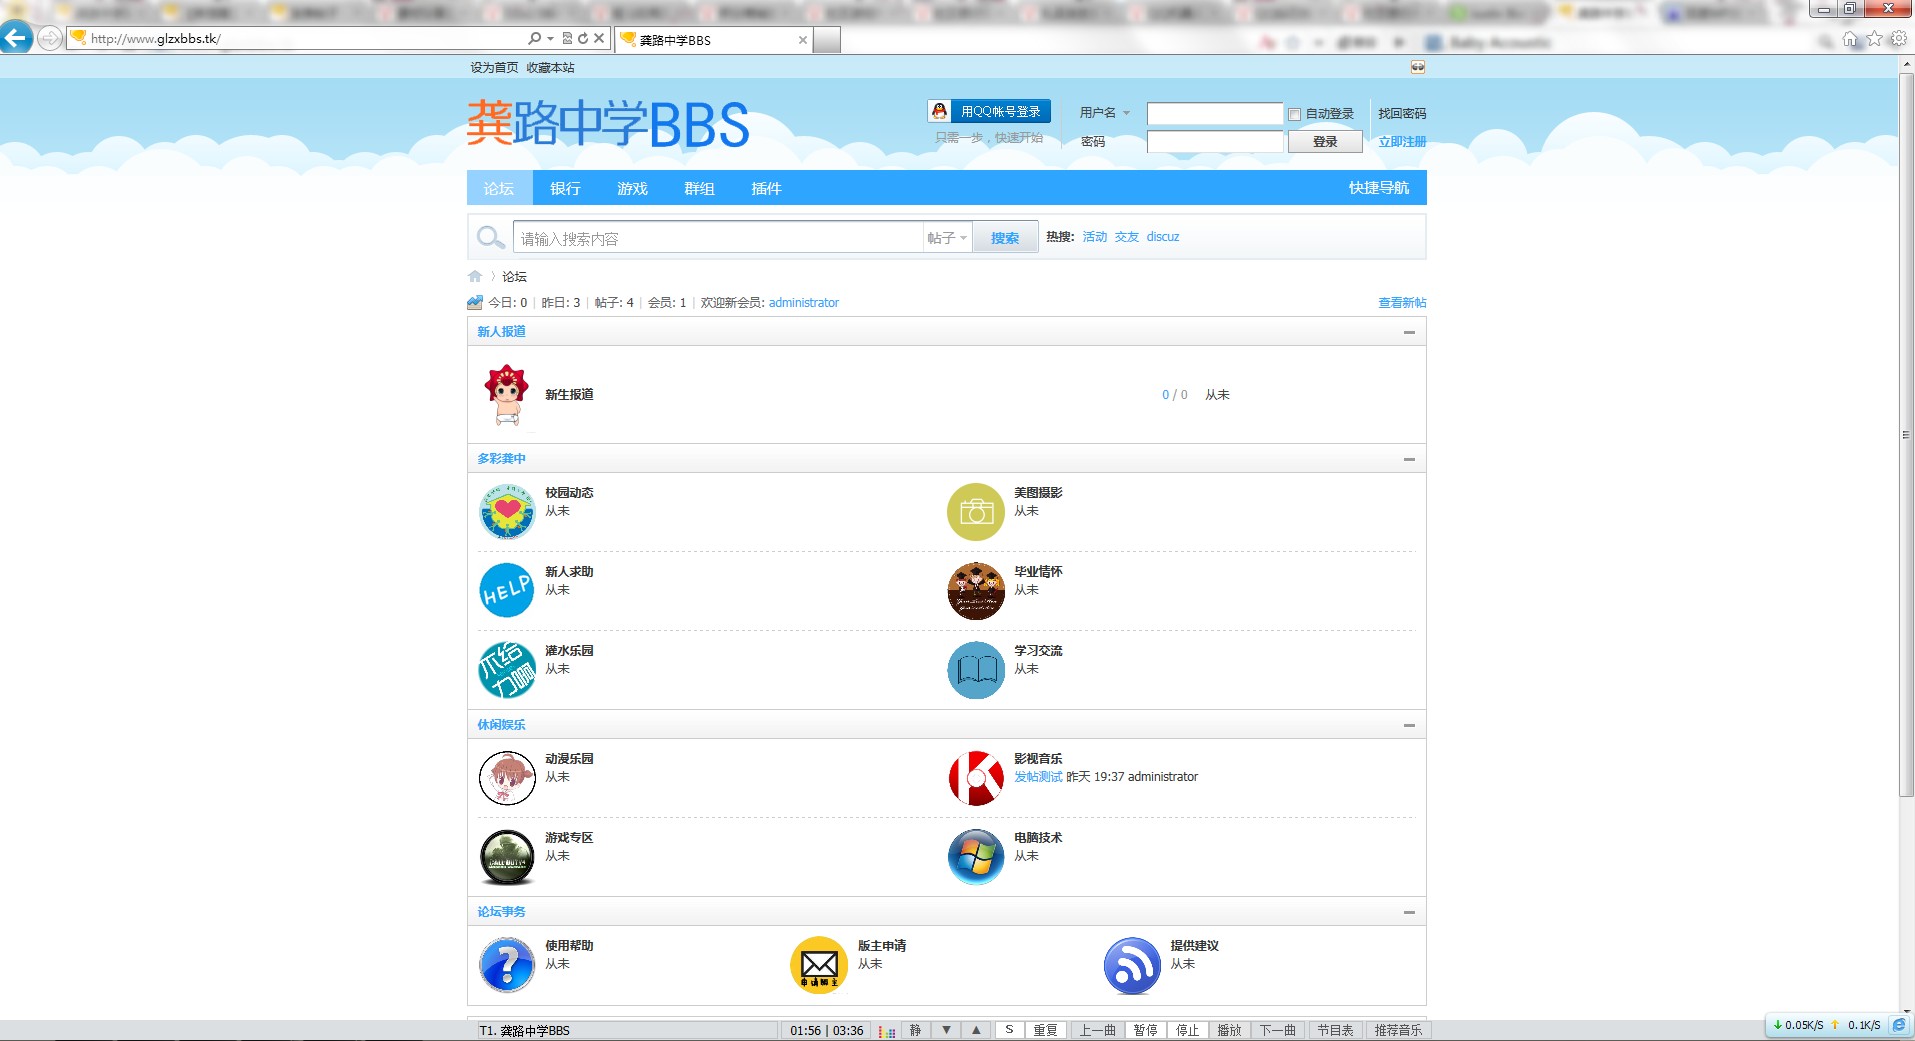
Task: Collapse the 新人报道 section
Action: pyautogui.click(x=1409, y=332)
